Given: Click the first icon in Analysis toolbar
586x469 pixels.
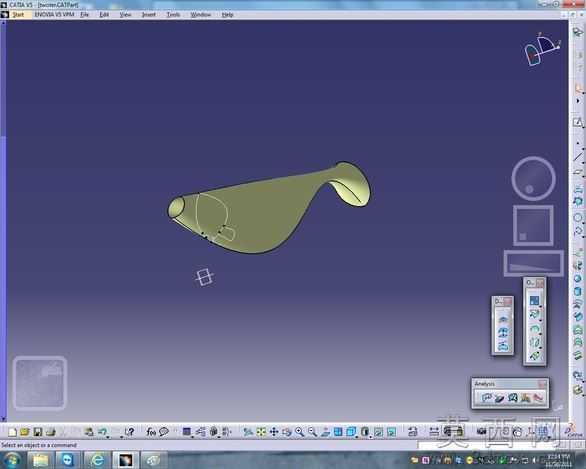Looking at the screenshot, I should 486,398.
